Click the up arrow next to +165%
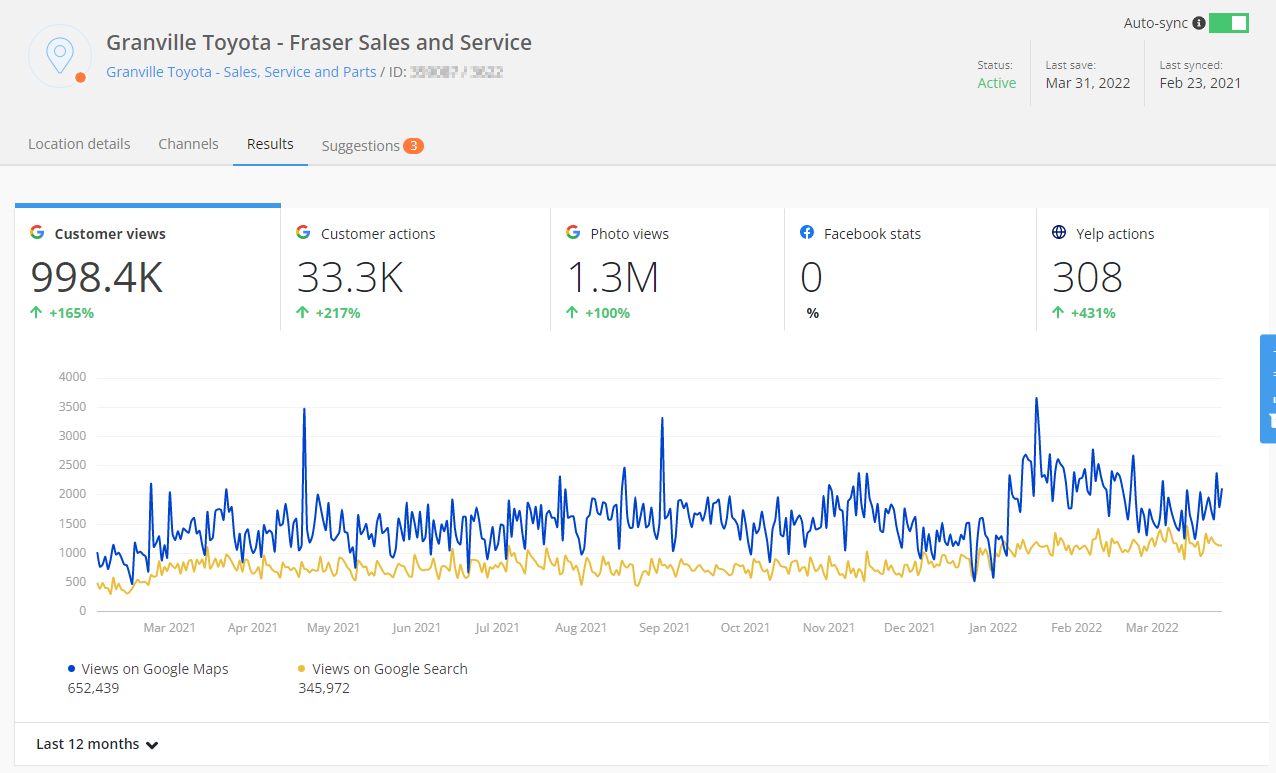This screenshot has height=773, width=1276. pos(37,313)
